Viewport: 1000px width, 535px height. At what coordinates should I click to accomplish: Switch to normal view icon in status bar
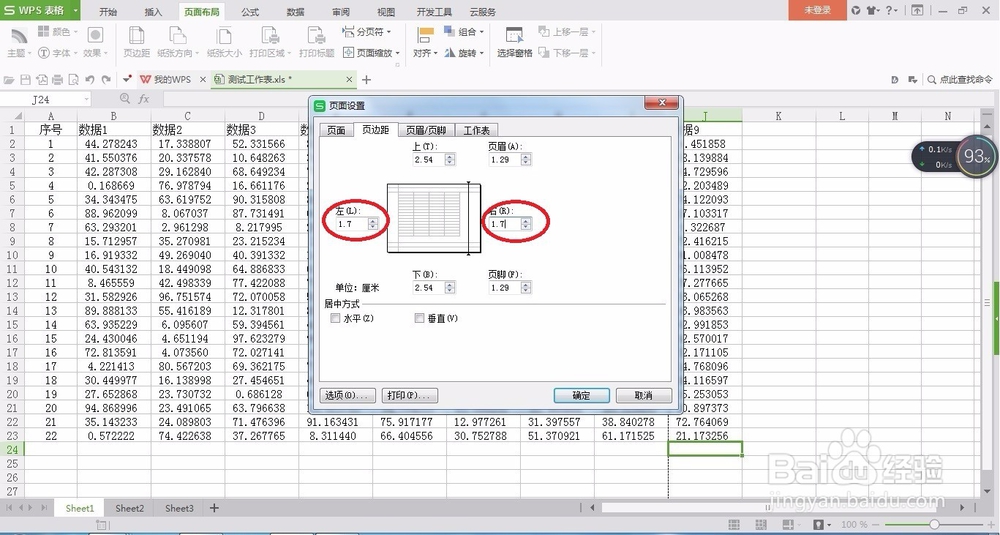pyautogui.click(x=734, y=525)
